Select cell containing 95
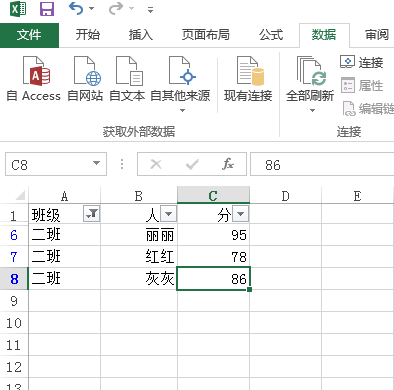Viewport: 394px width, 390px height. click(x=213, y=235)
